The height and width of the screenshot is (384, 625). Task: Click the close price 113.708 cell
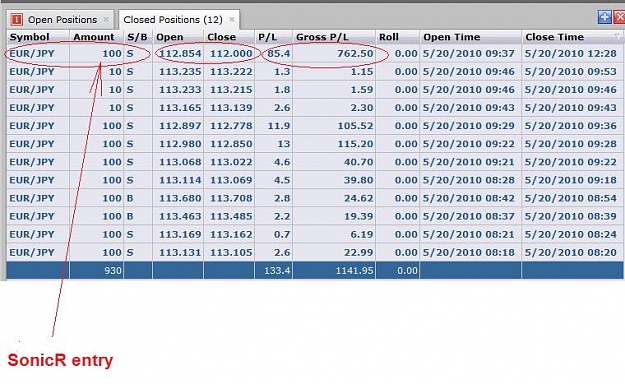point(231,198)
